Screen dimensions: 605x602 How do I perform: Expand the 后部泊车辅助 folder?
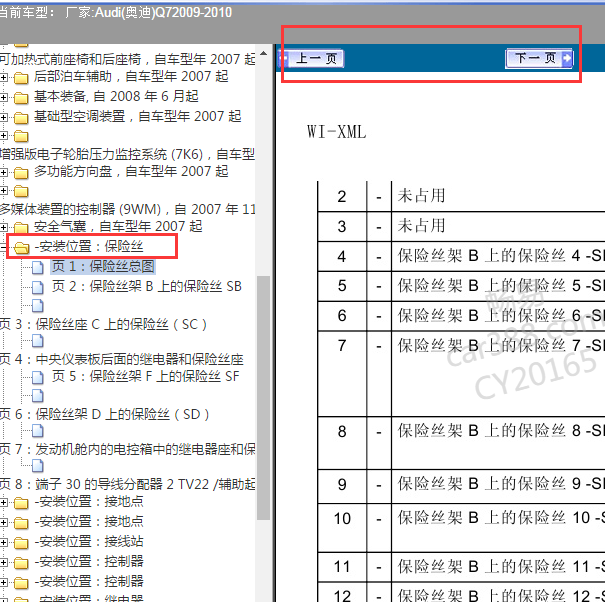pyautogui.click(x=3, y=78)
